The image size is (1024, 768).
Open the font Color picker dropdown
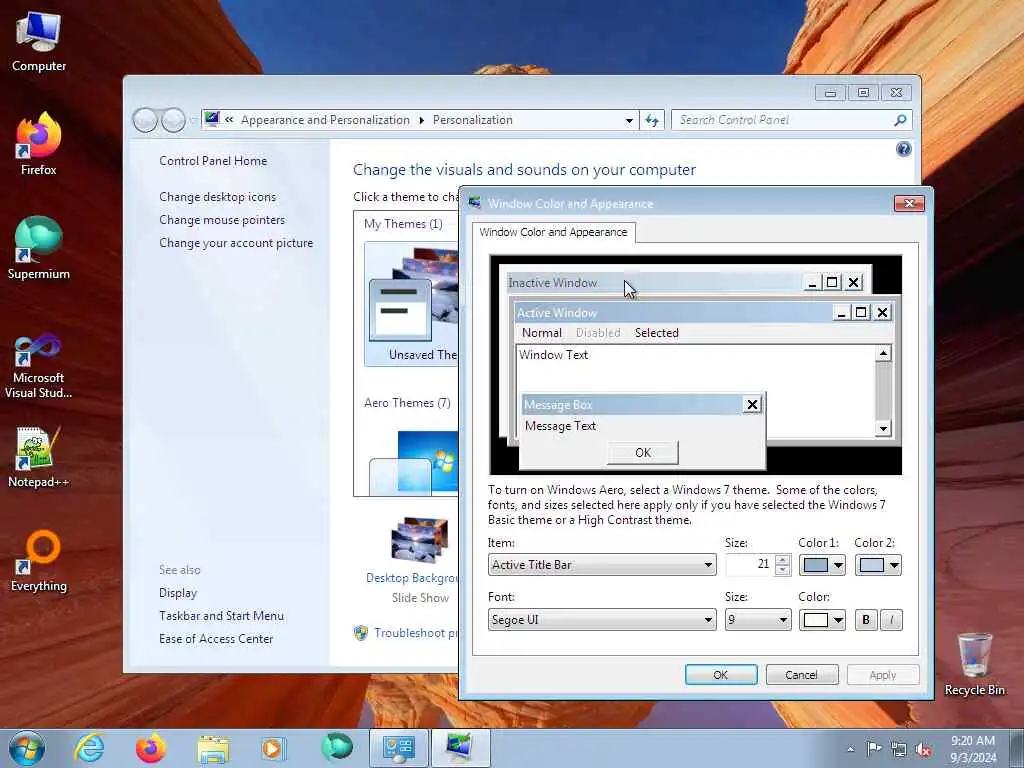click(x=822, y=620)
